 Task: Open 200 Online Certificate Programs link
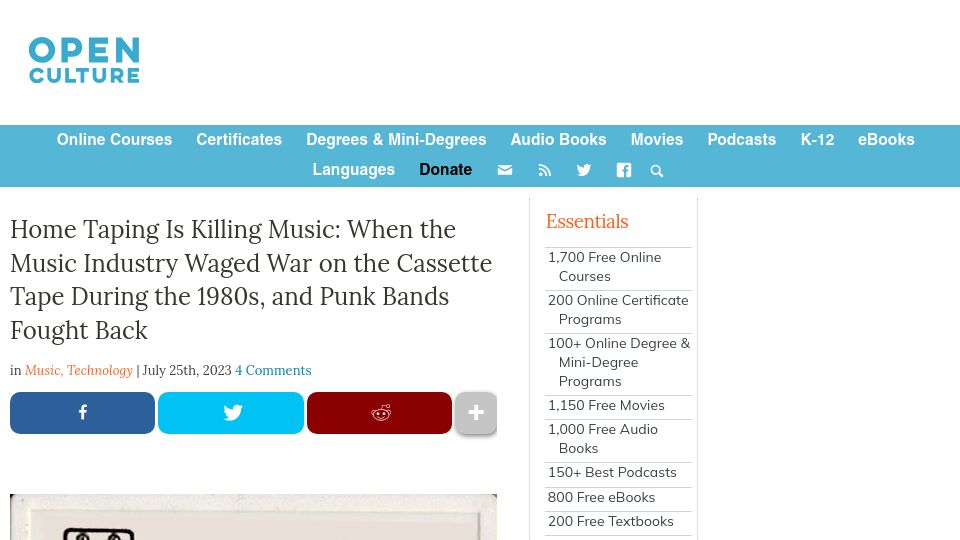618,310
